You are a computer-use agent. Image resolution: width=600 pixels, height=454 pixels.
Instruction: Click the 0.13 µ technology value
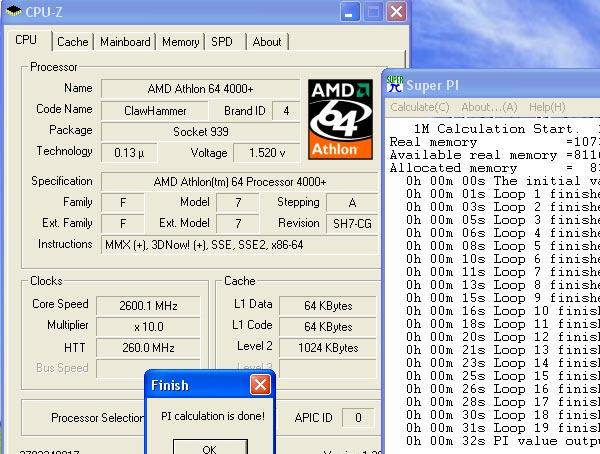point(129,153)
